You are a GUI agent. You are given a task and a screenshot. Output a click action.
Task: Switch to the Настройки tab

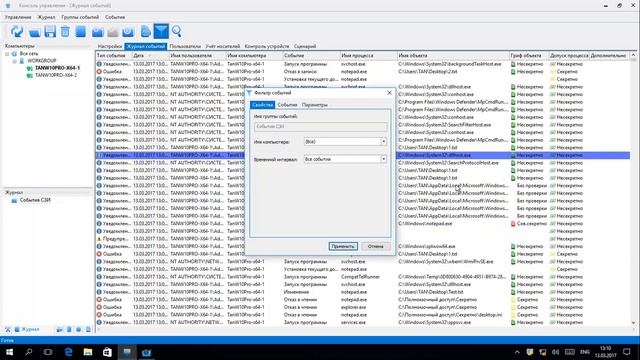point(110,47)
